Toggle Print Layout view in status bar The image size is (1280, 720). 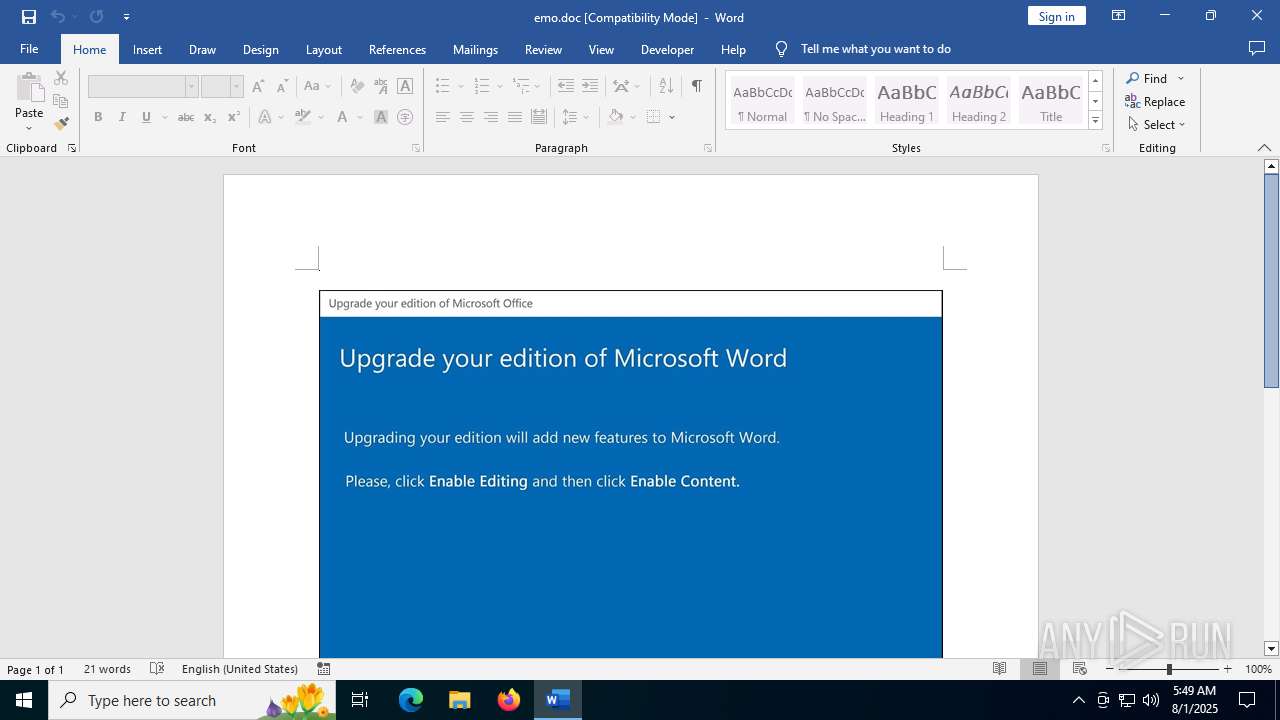pyautogui.click(x=1039, y=669)
